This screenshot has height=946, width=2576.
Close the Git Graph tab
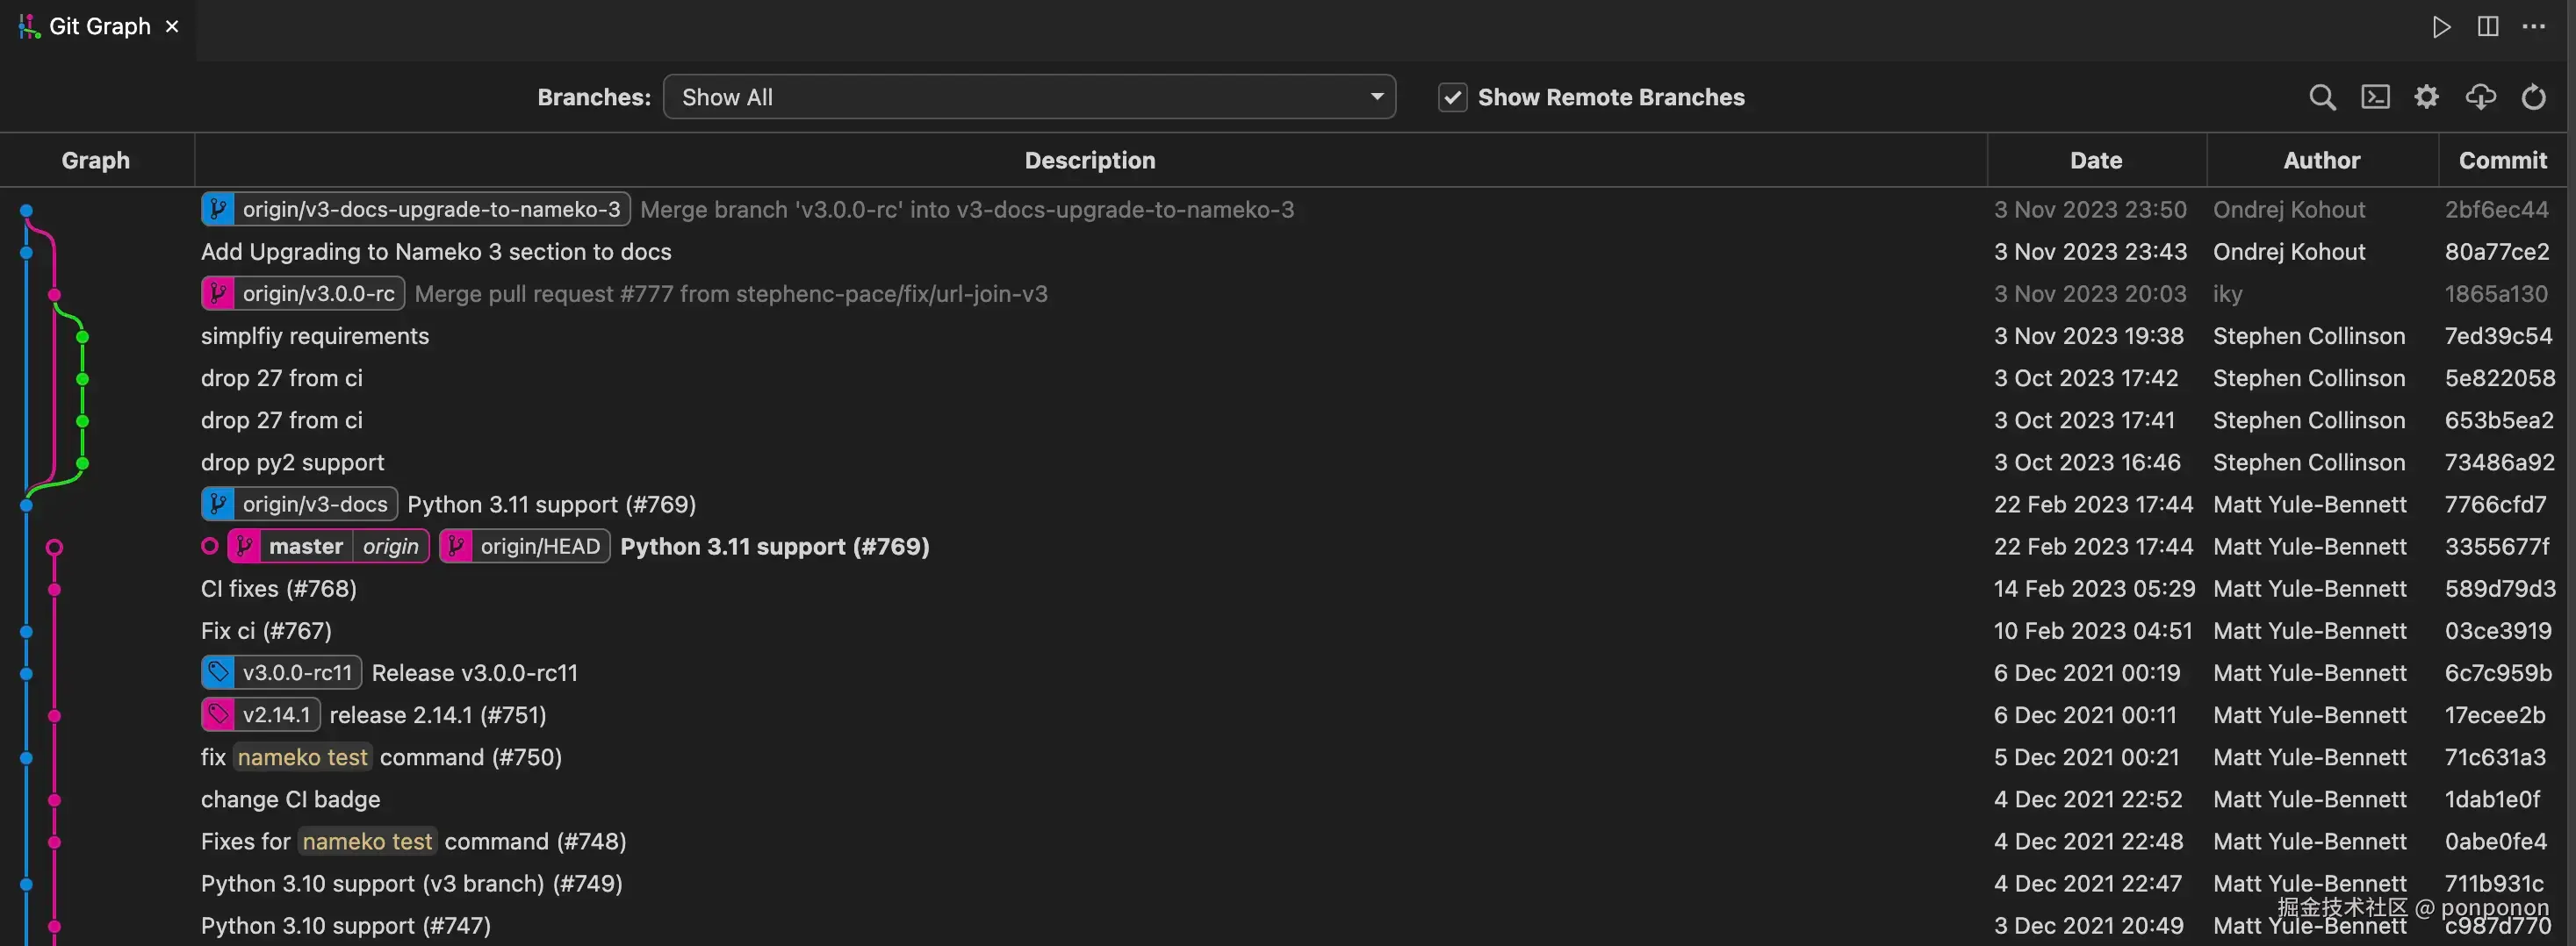coord(172,27)
